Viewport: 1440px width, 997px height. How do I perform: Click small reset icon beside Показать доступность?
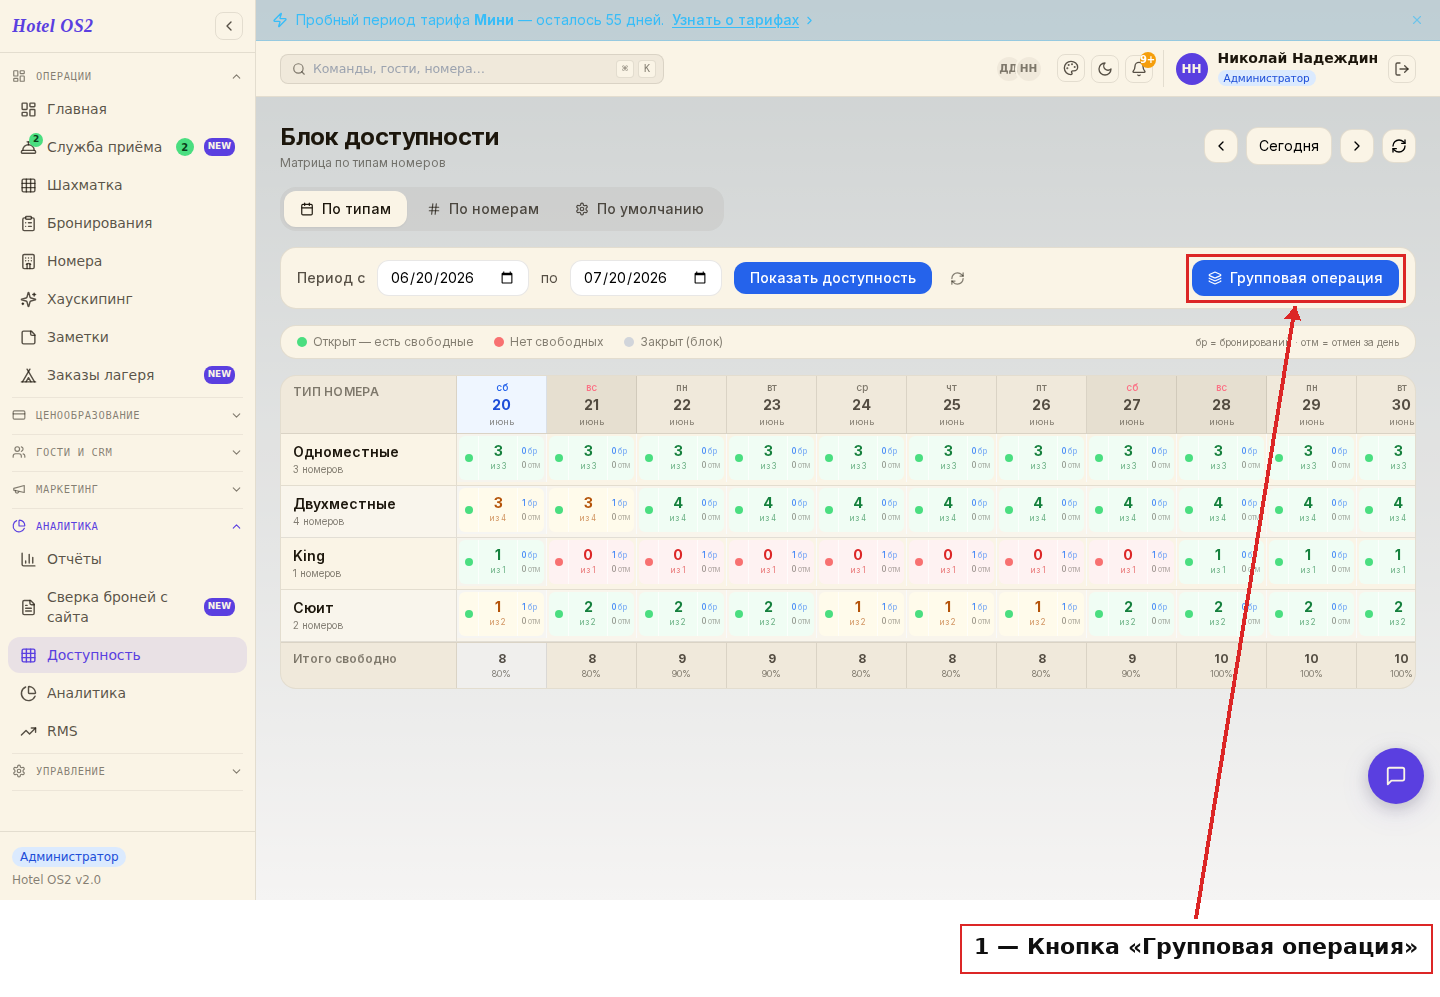tap(957, 278)
